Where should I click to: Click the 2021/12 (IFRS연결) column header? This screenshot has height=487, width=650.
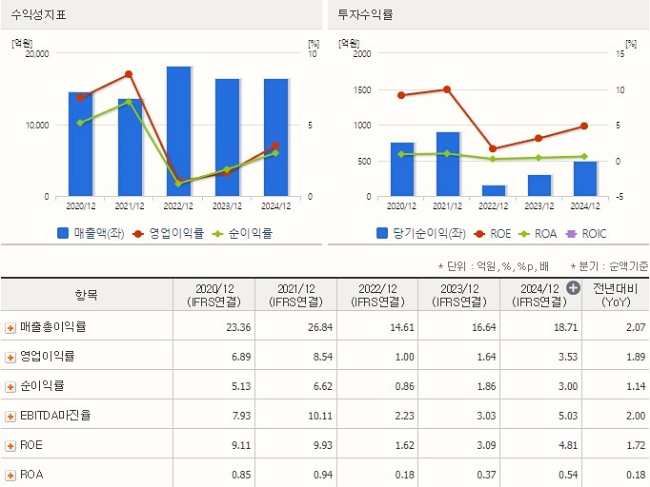[296, 295]
